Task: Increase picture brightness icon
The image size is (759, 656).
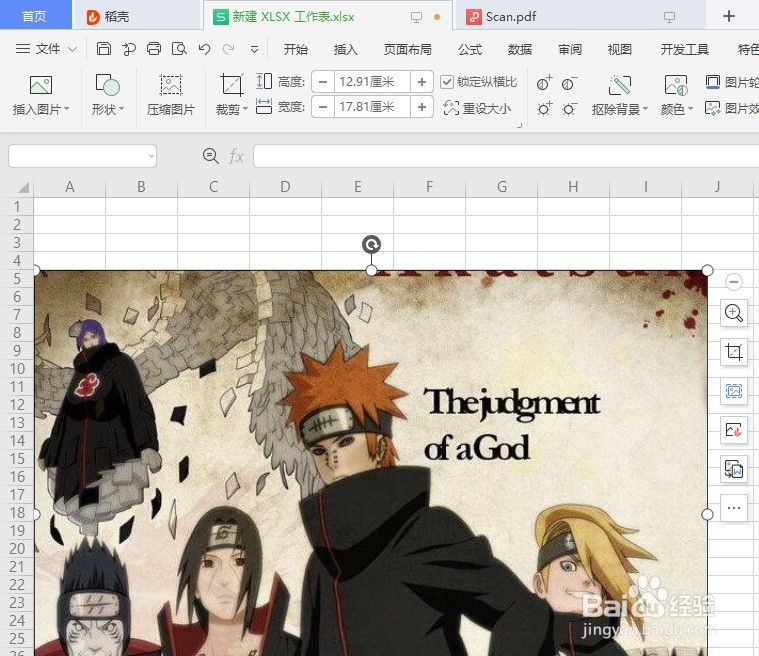Action: tap(544, 108)
